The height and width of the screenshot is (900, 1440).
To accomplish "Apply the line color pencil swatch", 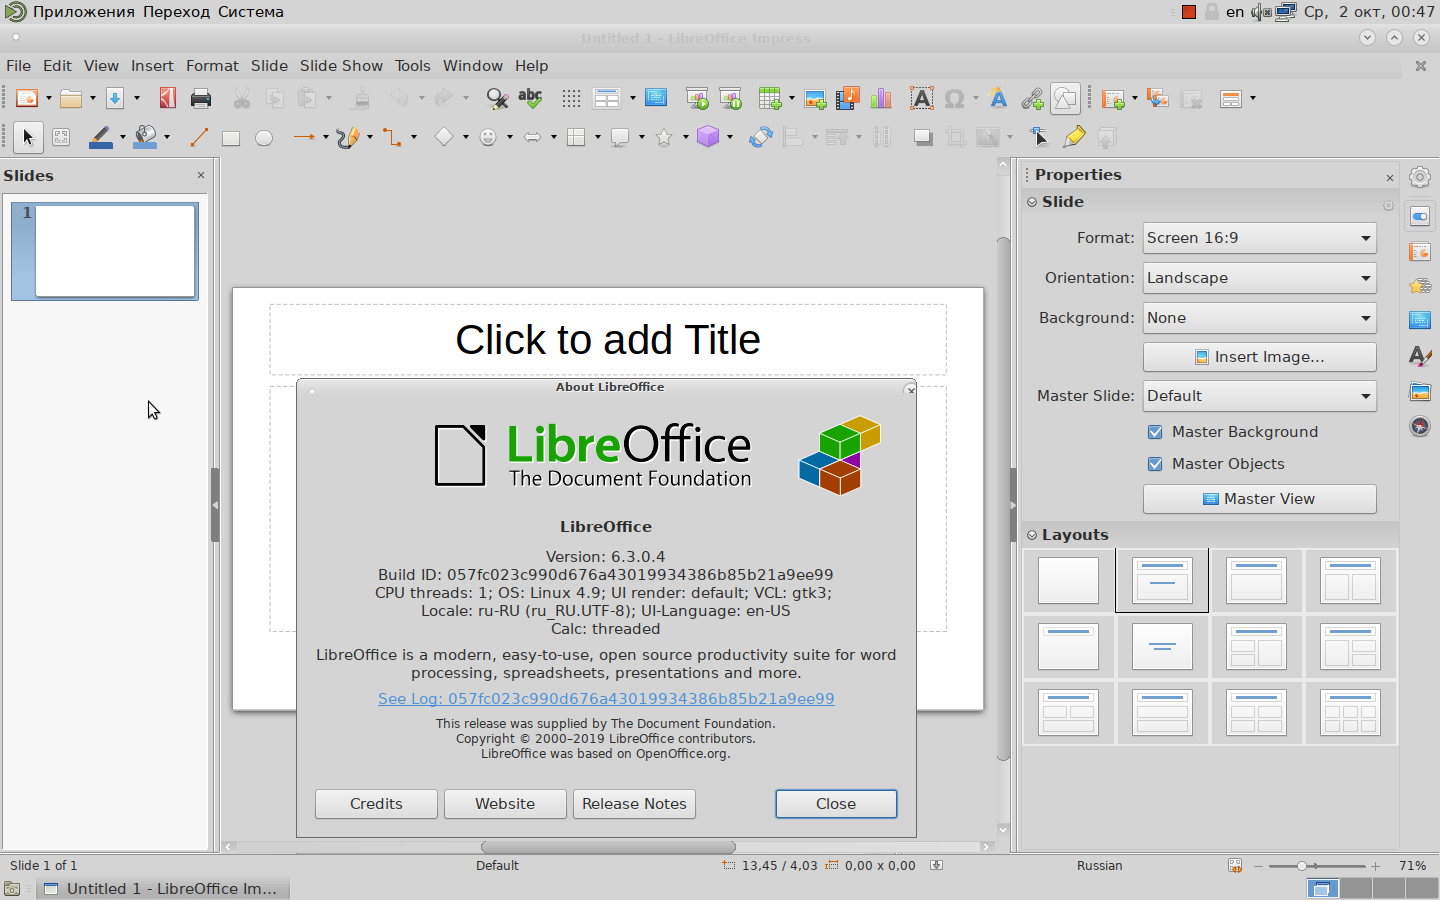I will point(100,137).
